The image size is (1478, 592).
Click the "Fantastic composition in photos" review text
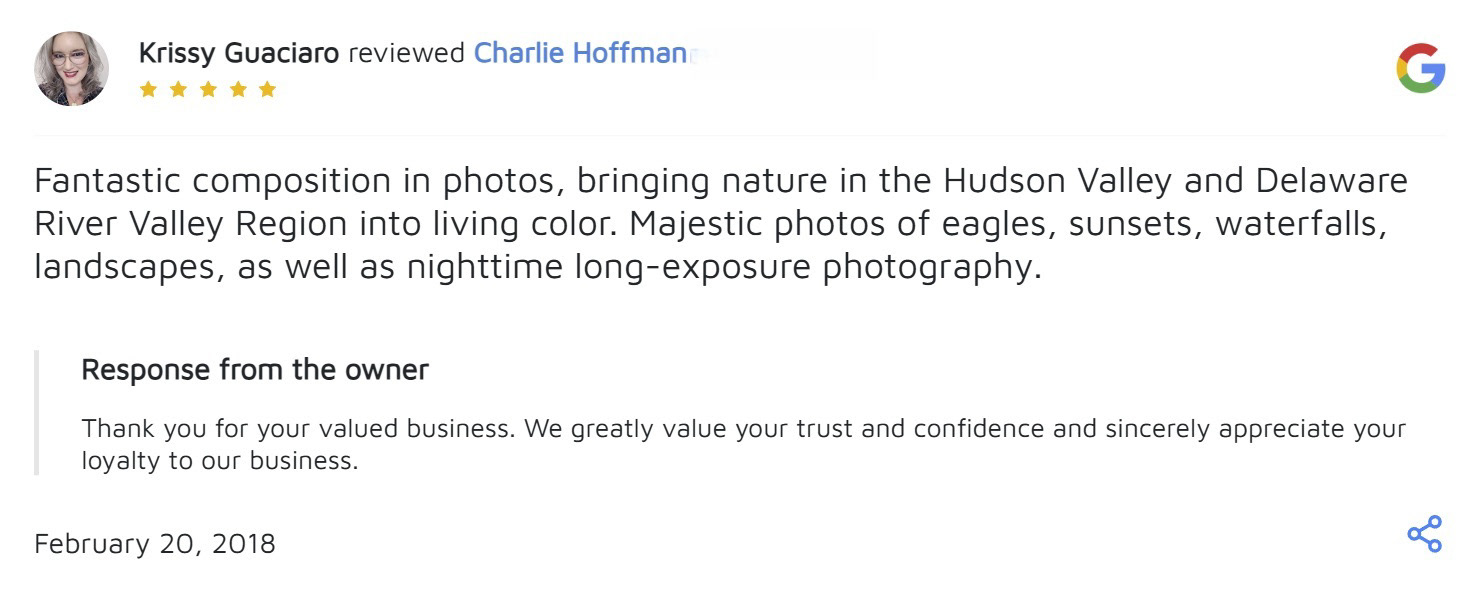299,181
